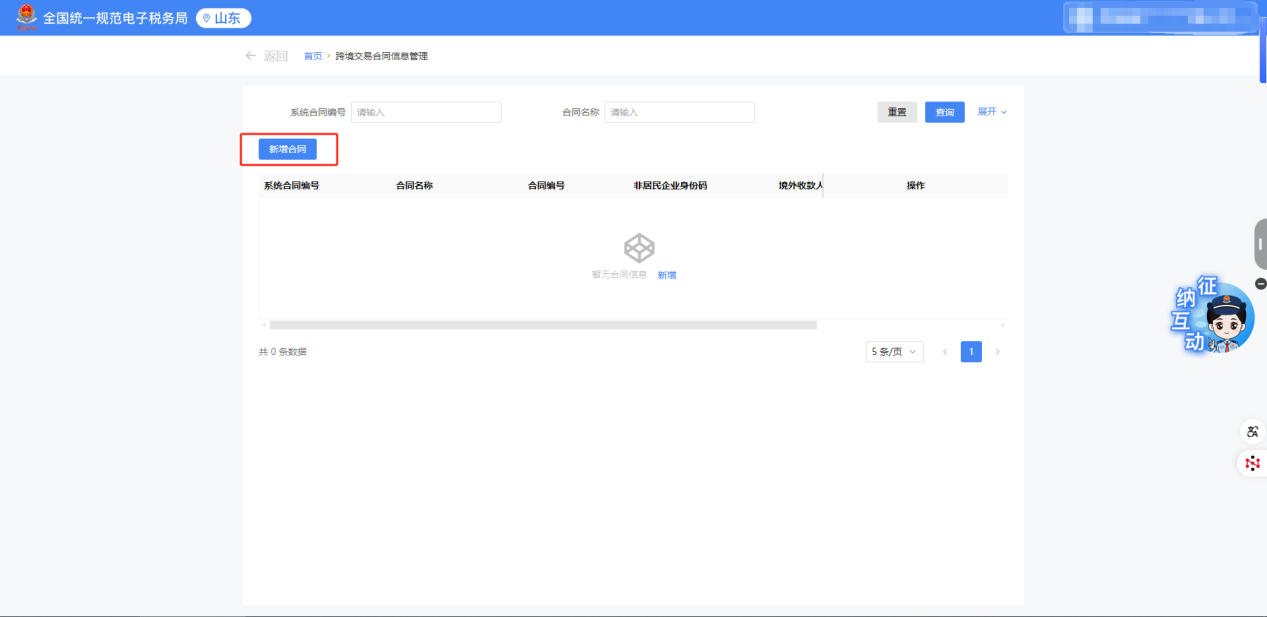Click the blurred user account area
1267x617 pixels.
coord(1158,17)
